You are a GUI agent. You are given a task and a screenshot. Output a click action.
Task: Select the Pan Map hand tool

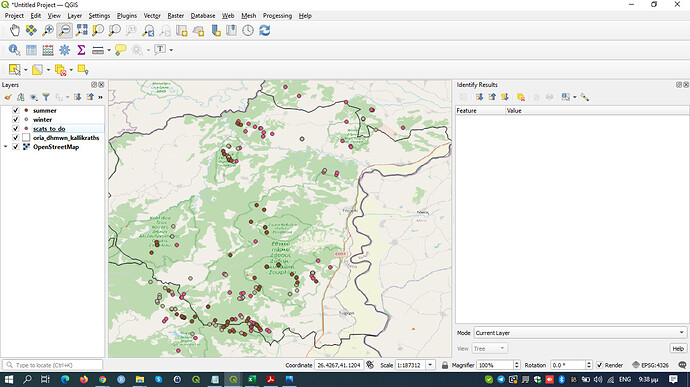coord(15,30)
